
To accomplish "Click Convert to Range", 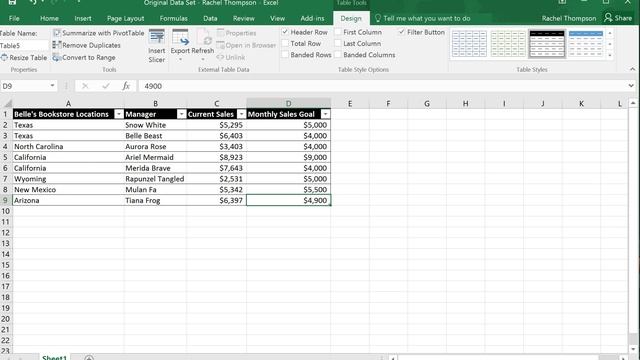I will (x=84, y=58).
